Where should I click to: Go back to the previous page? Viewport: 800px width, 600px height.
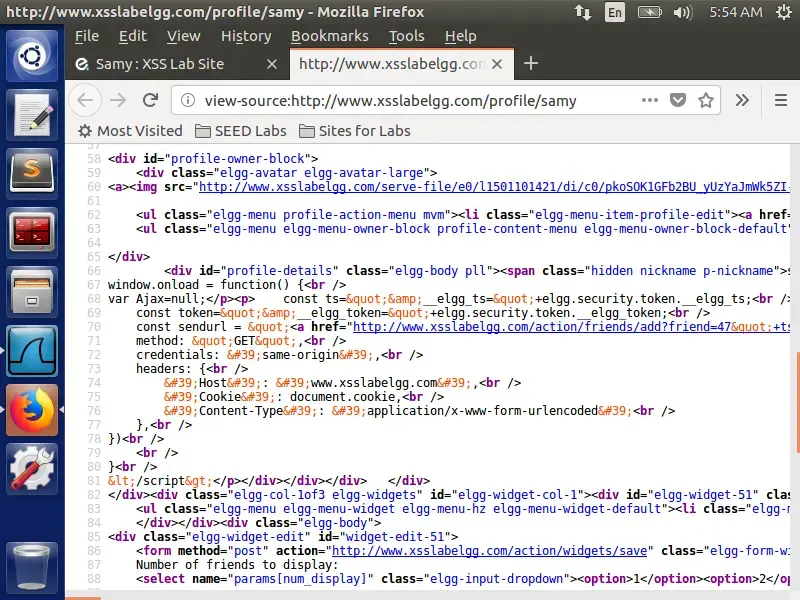pyautogui.click(x=85, y=100)
